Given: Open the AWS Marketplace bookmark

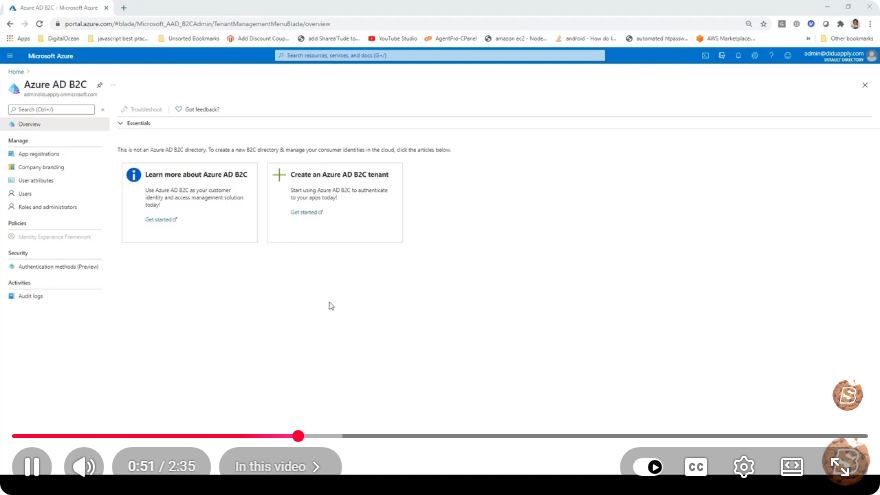Looking at the screenshot, I should click(726, 39).
